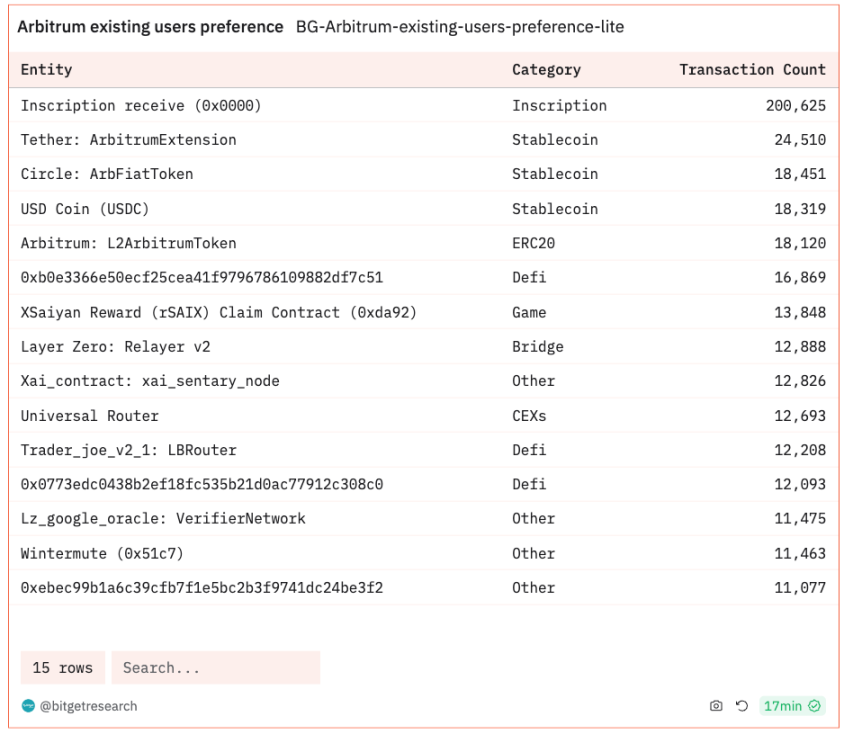Click the bitgetresearch avatar icon

click(x=28, y=706)
